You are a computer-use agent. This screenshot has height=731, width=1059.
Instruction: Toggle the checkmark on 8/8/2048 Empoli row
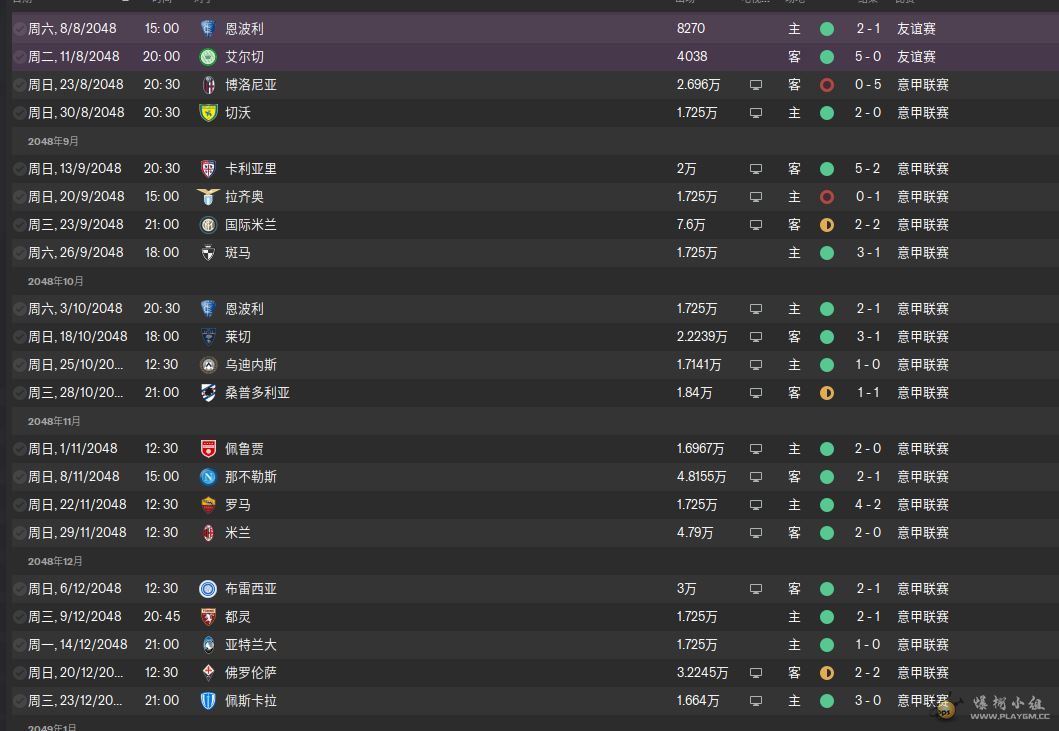tap(20, 29)
